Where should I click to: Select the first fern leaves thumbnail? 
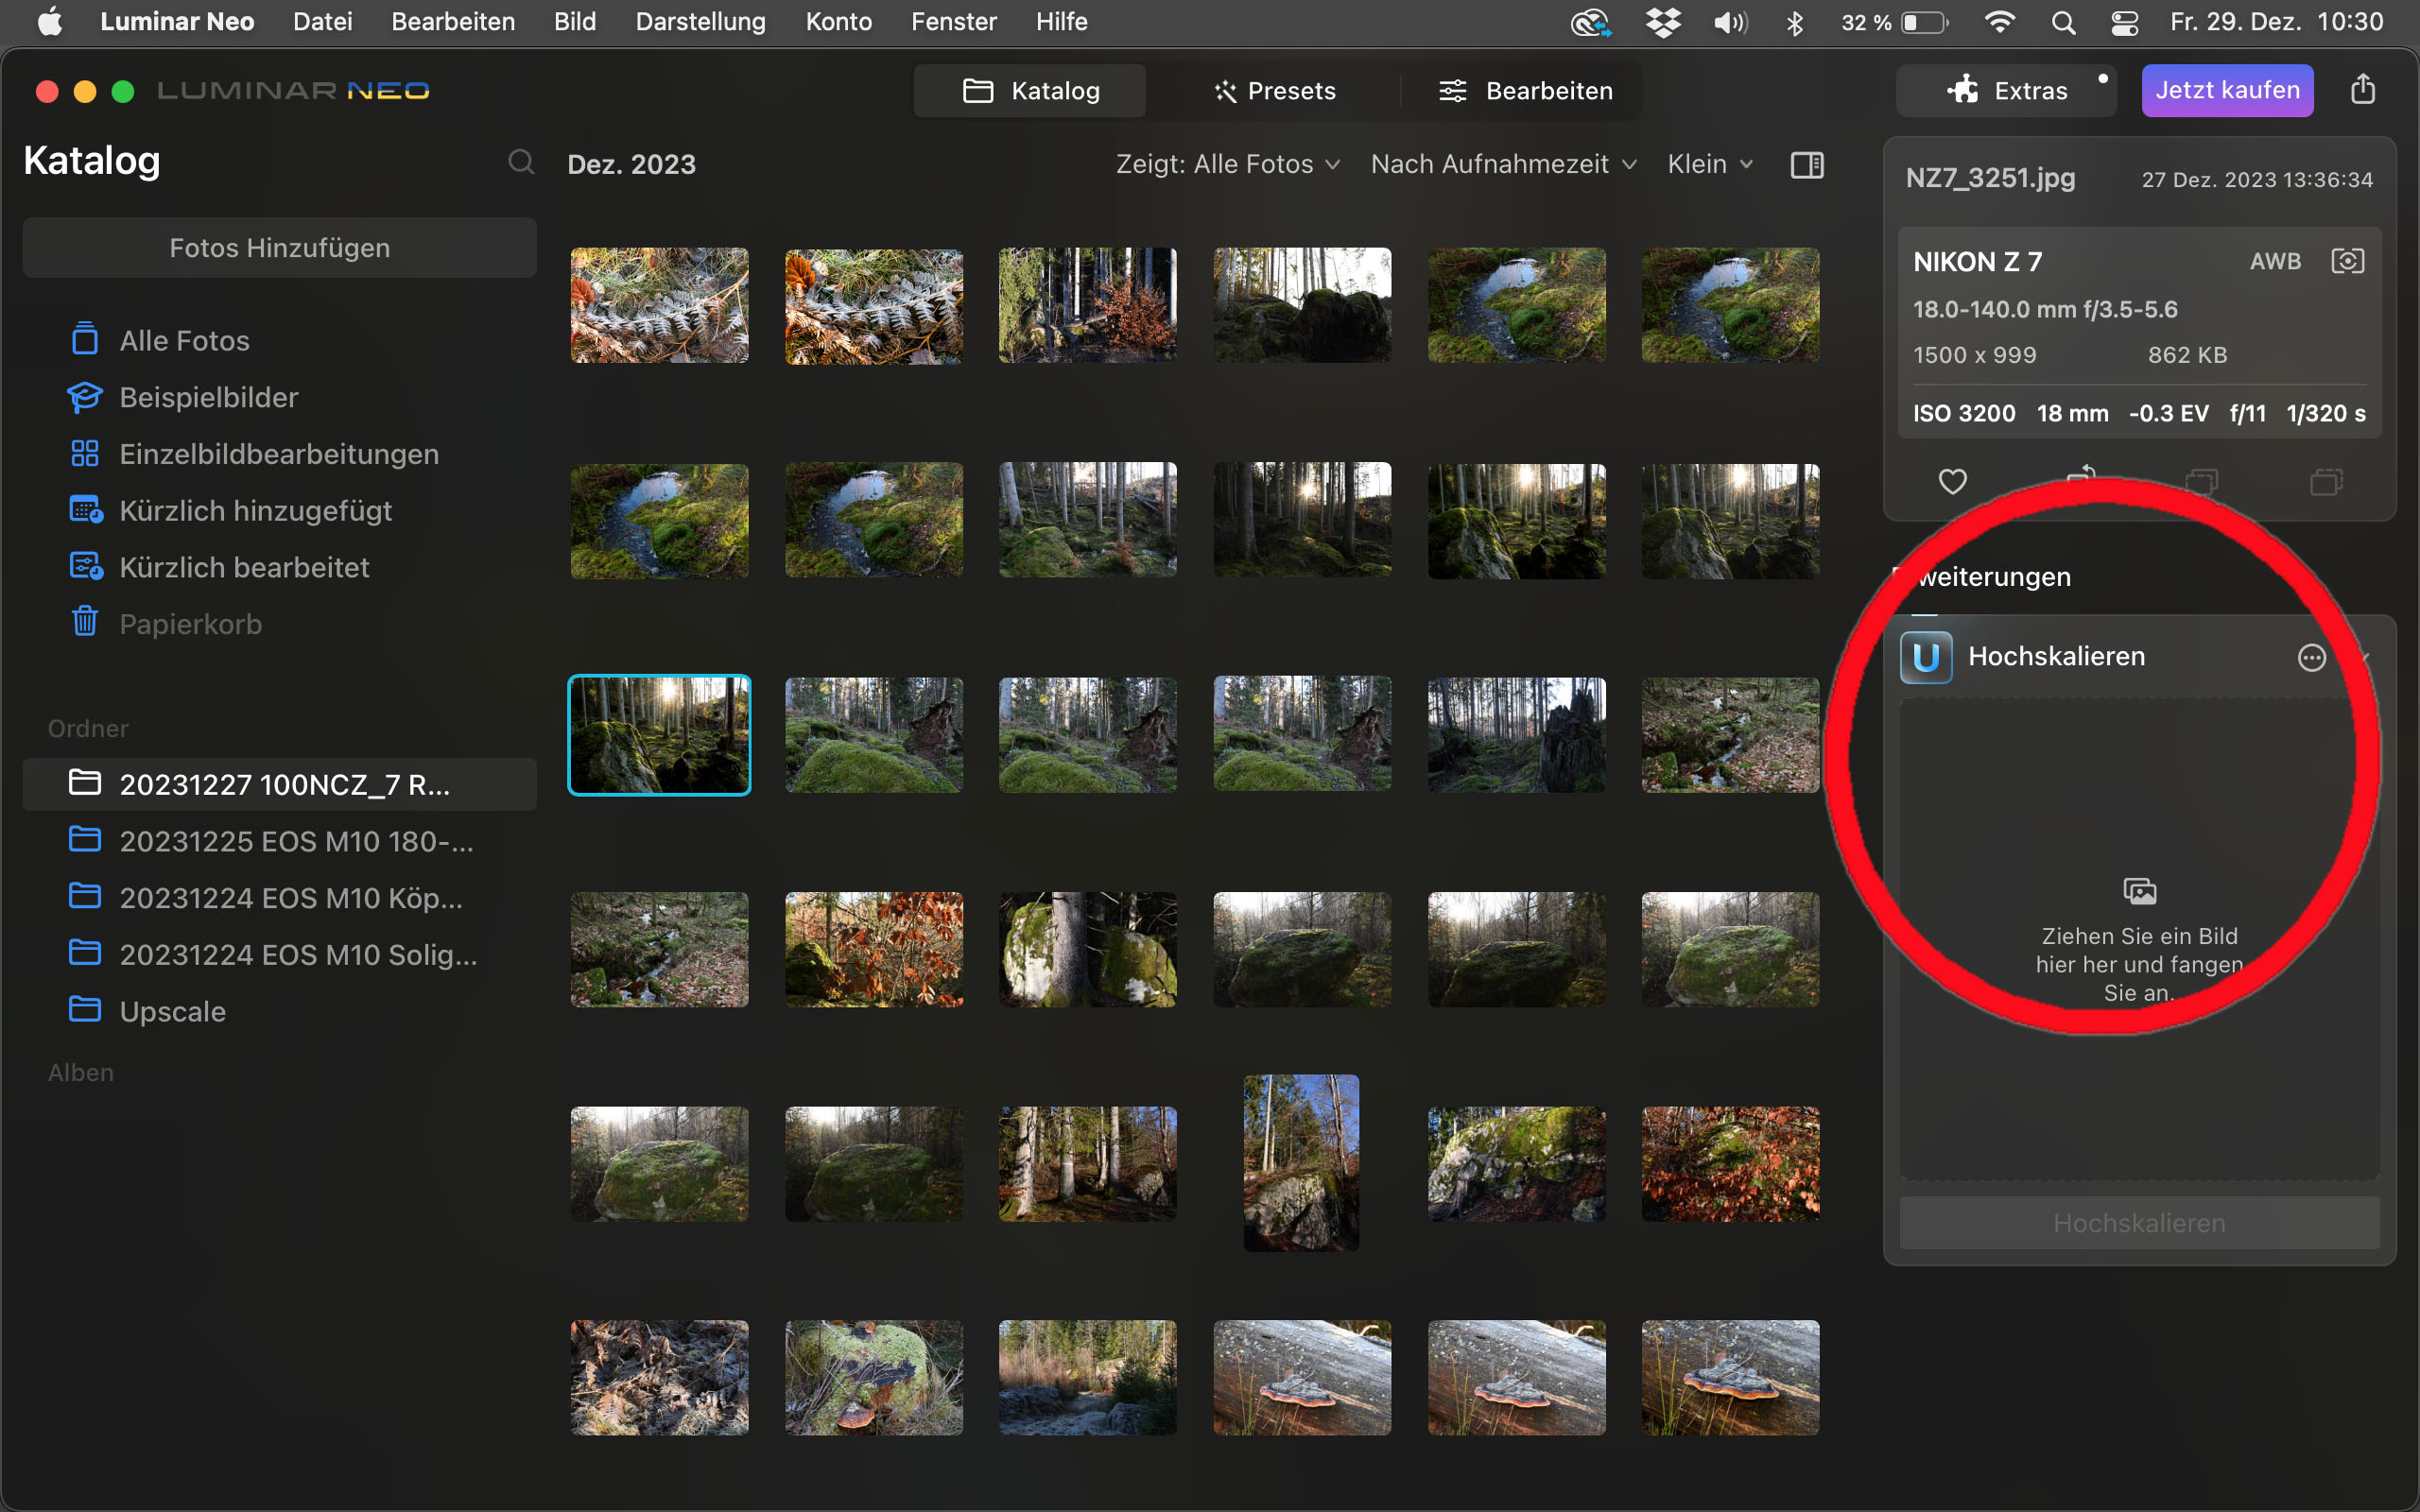coord(659,305)
